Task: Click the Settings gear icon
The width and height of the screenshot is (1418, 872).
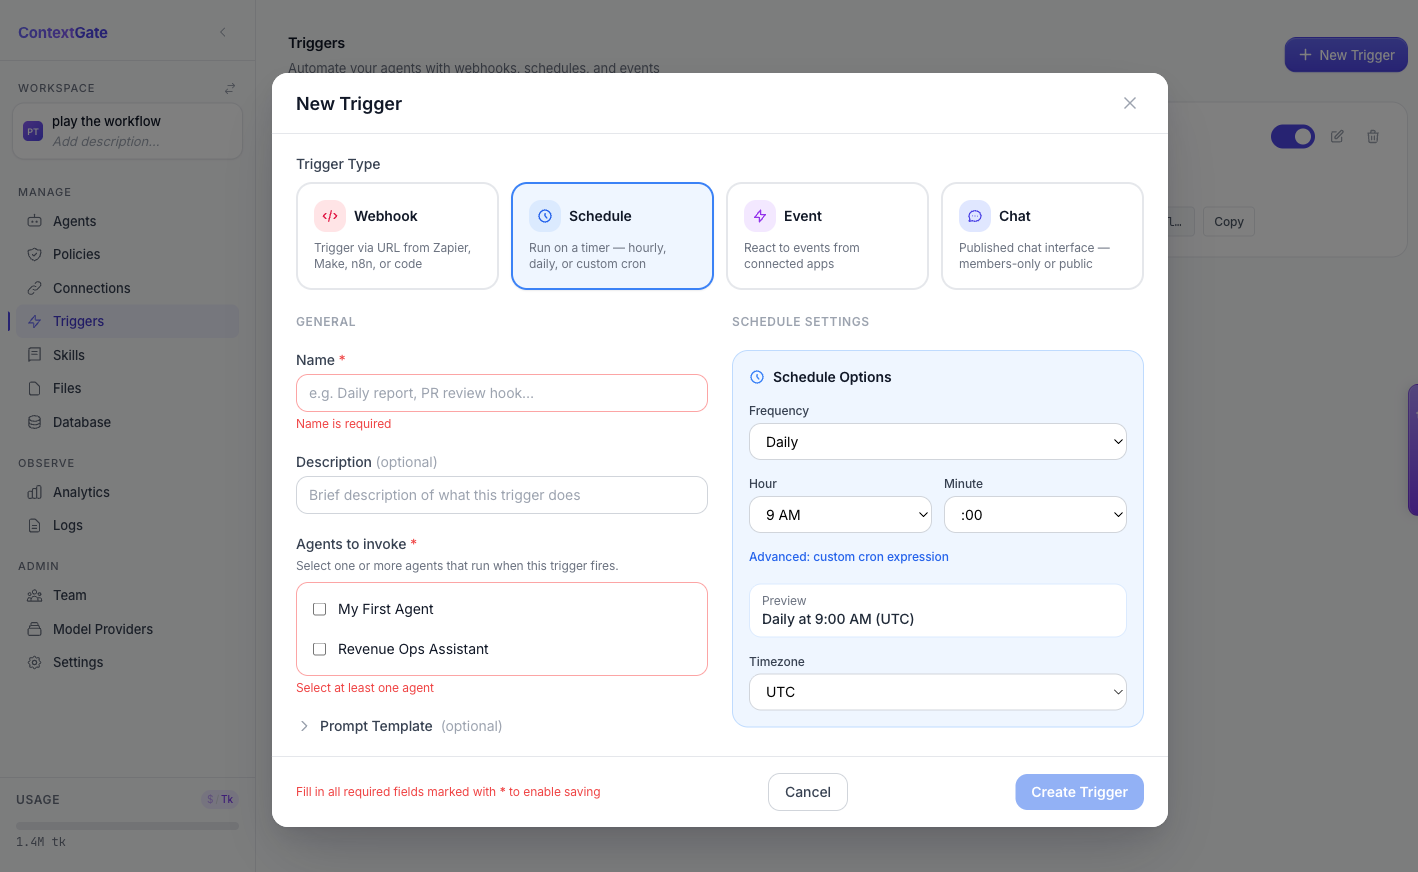Action: point(35,662)
